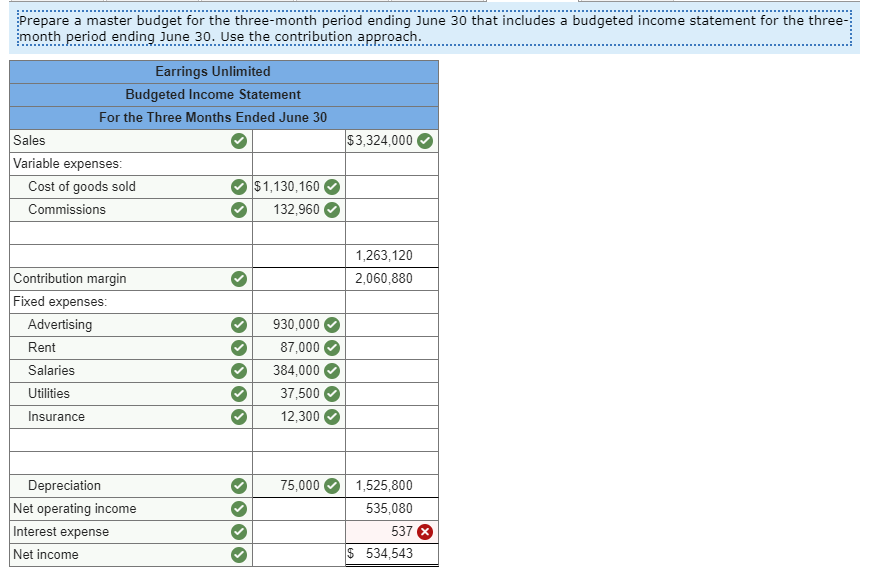Click the Budgeted Income Statement header

[224, 95]
